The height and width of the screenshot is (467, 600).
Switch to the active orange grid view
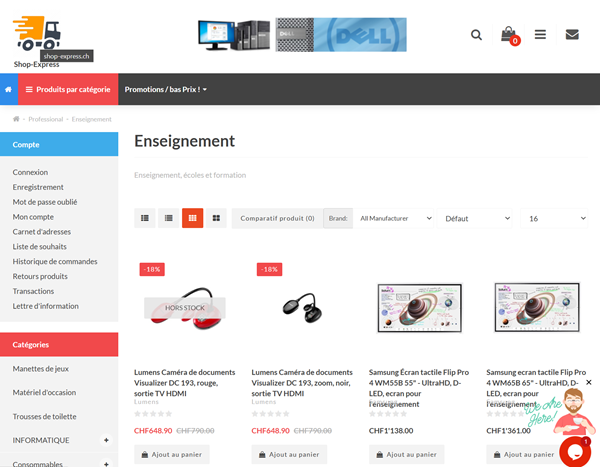pyautogui.click(x=192, y=218)
